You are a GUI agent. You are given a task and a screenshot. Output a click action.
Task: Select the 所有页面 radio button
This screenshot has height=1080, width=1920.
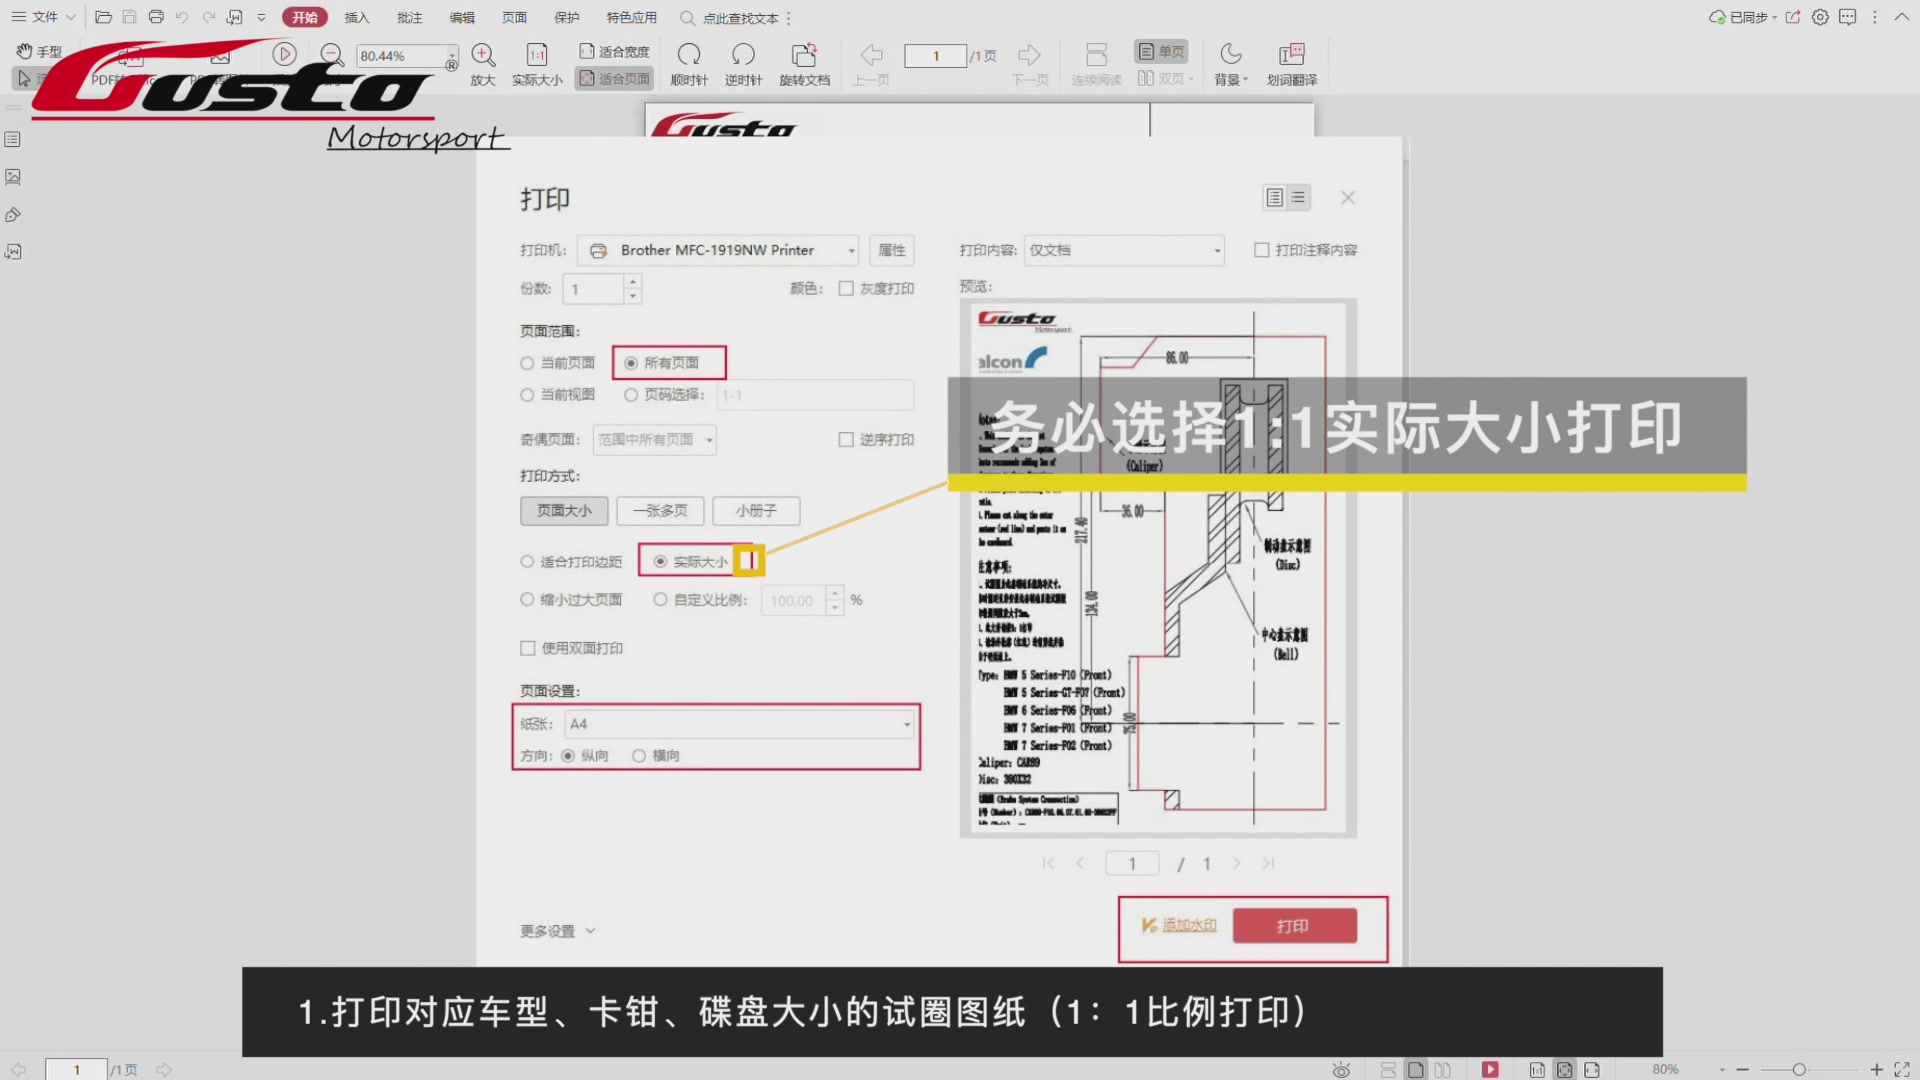pos(631,363)
